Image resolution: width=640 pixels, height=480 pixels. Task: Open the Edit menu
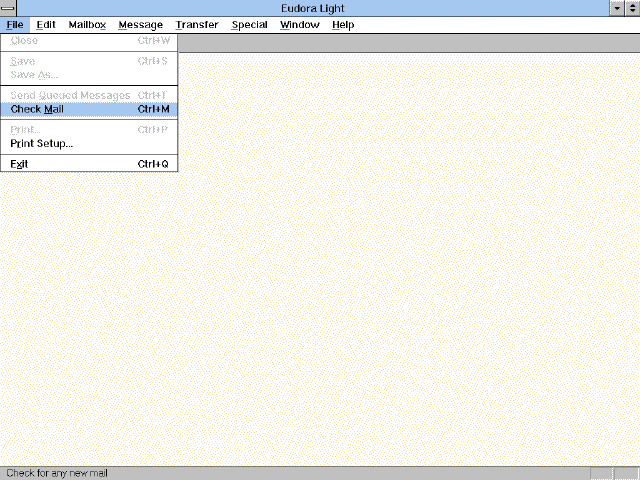[x=46, y=25]
